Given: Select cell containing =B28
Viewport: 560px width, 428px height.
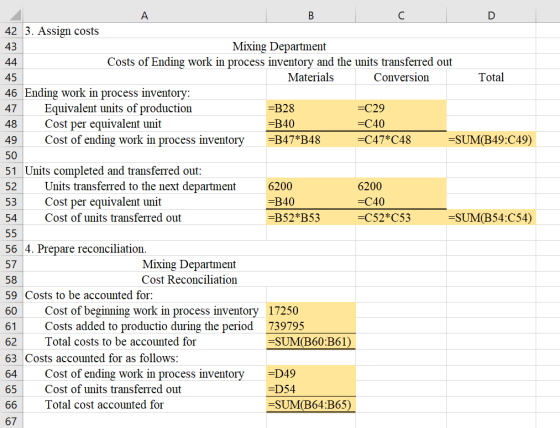Looking at the screenshot, I should [311, 108].
